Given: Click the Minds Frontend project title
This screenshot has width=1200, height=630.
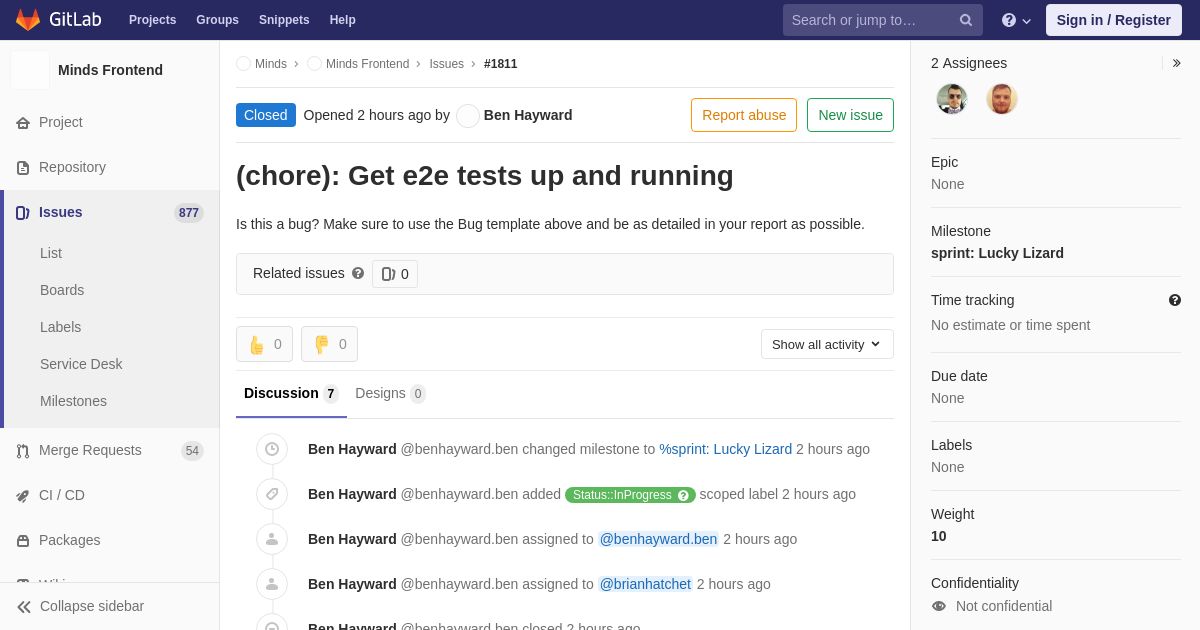Looking at the screenshot, I should [x=110, y=70].
